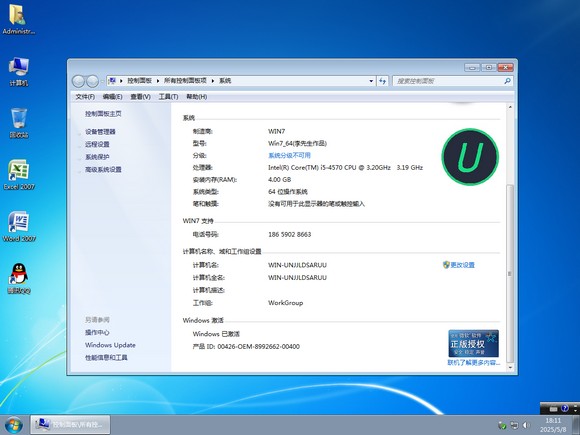
Task: Click the control panel icon in address bar
Action: click(x=112, y=80)
